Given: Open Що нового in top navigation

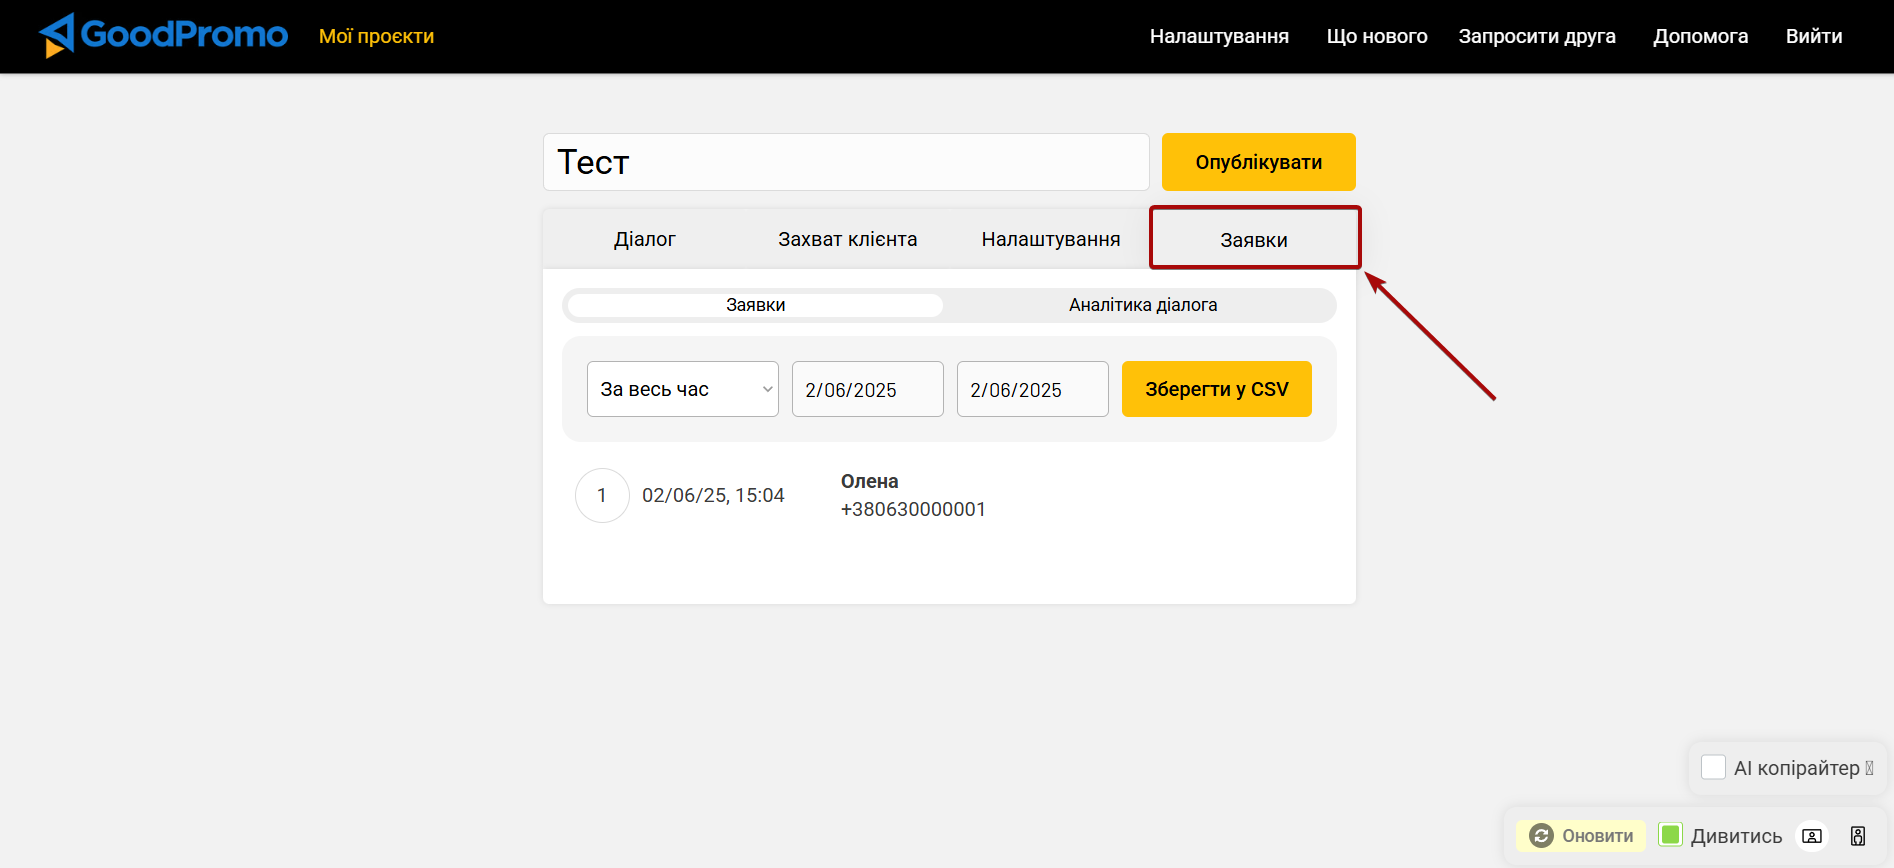Looking at the screenshot, I should (1377, 36).
